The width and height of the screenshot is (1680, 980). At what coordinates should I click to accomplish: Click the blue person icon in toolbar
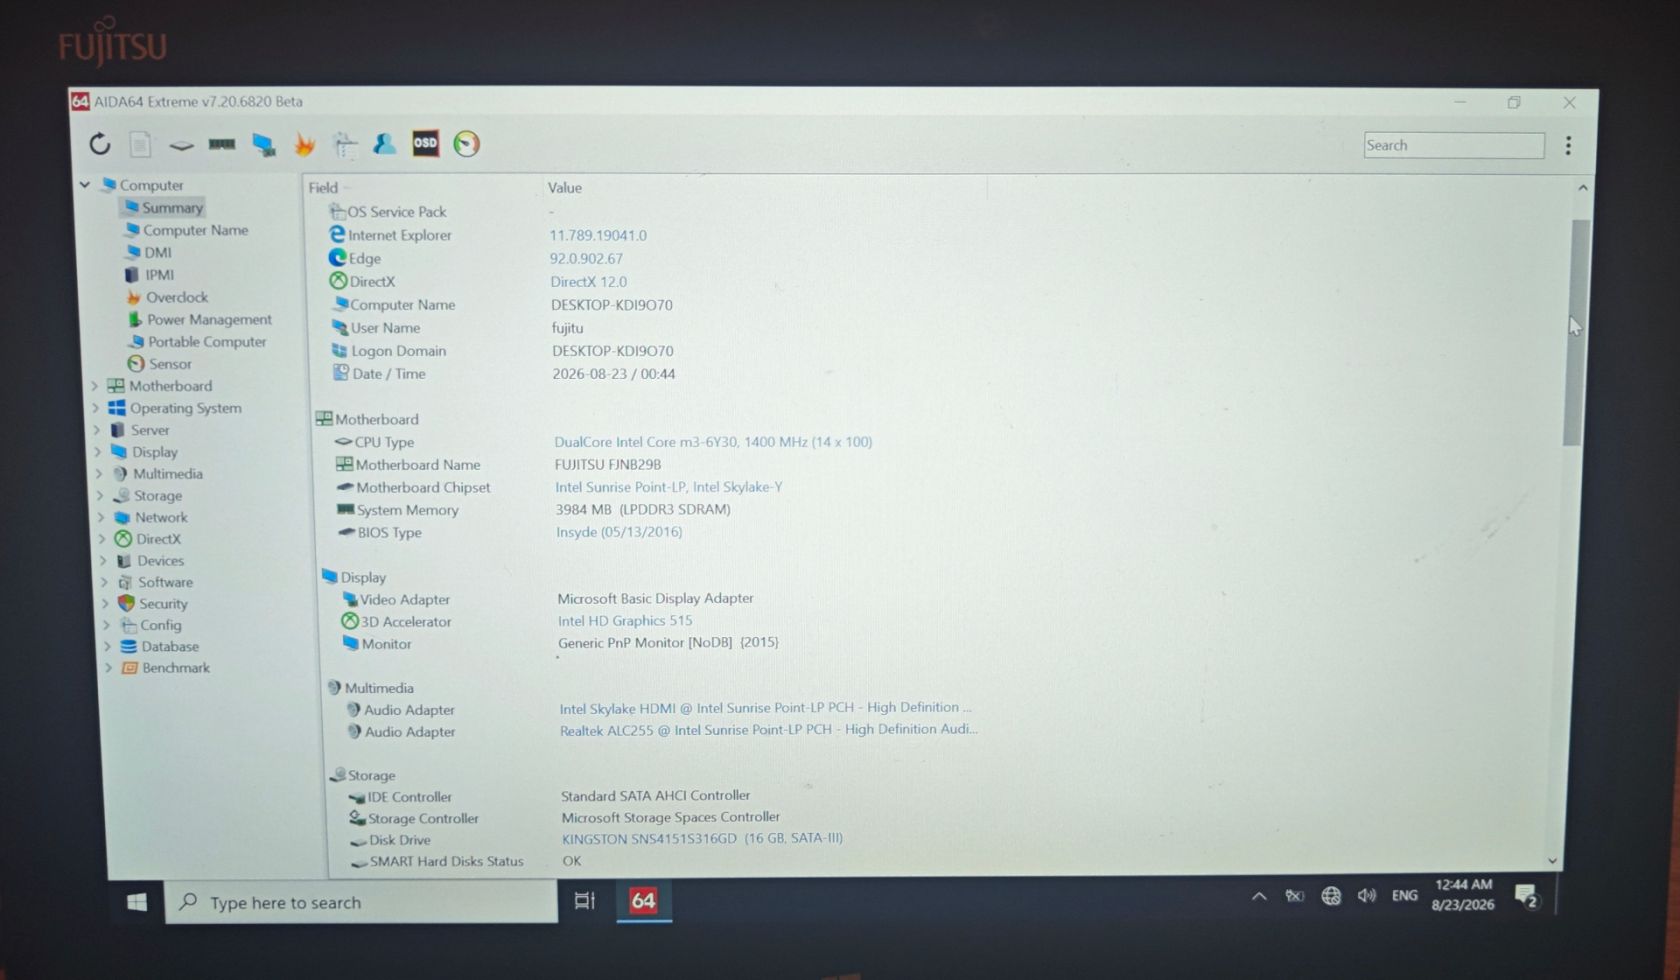(x=384, y=144)
